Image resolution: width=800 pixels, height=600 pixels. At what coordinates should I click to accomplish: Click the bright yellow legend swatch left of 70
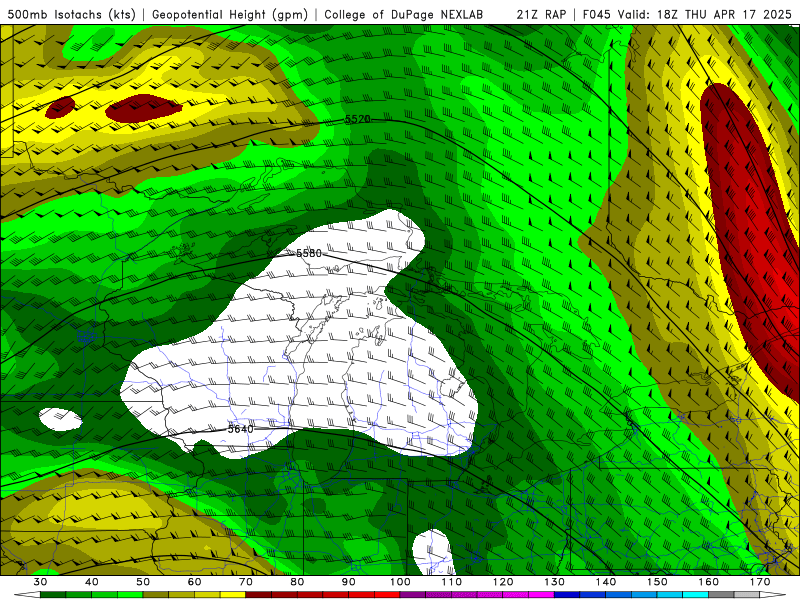233,594
